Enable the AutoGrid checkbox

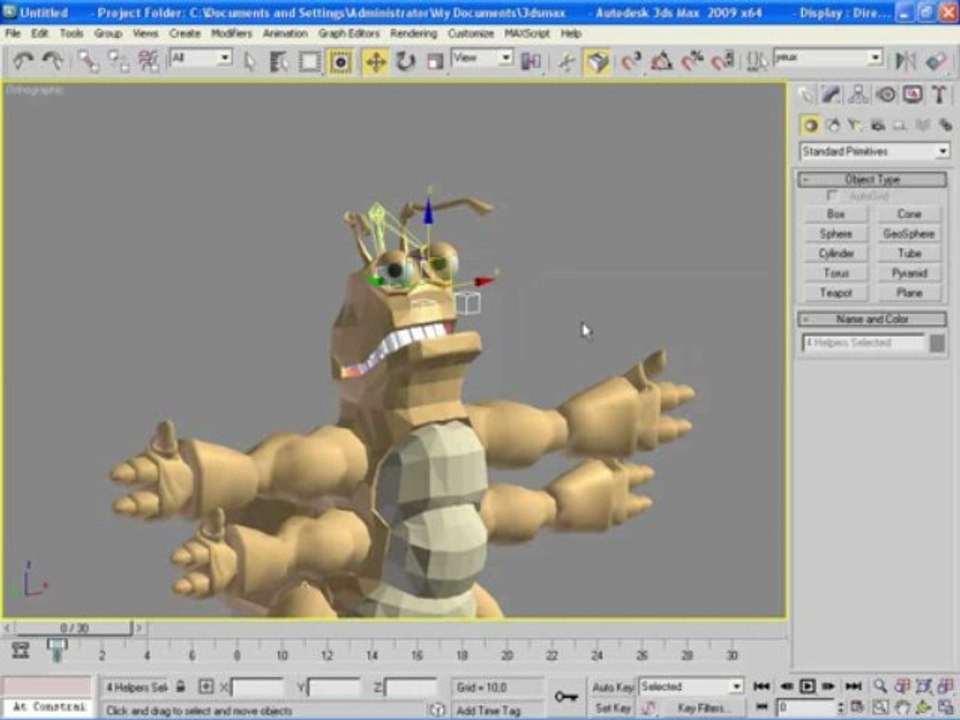tap(832, 195)
